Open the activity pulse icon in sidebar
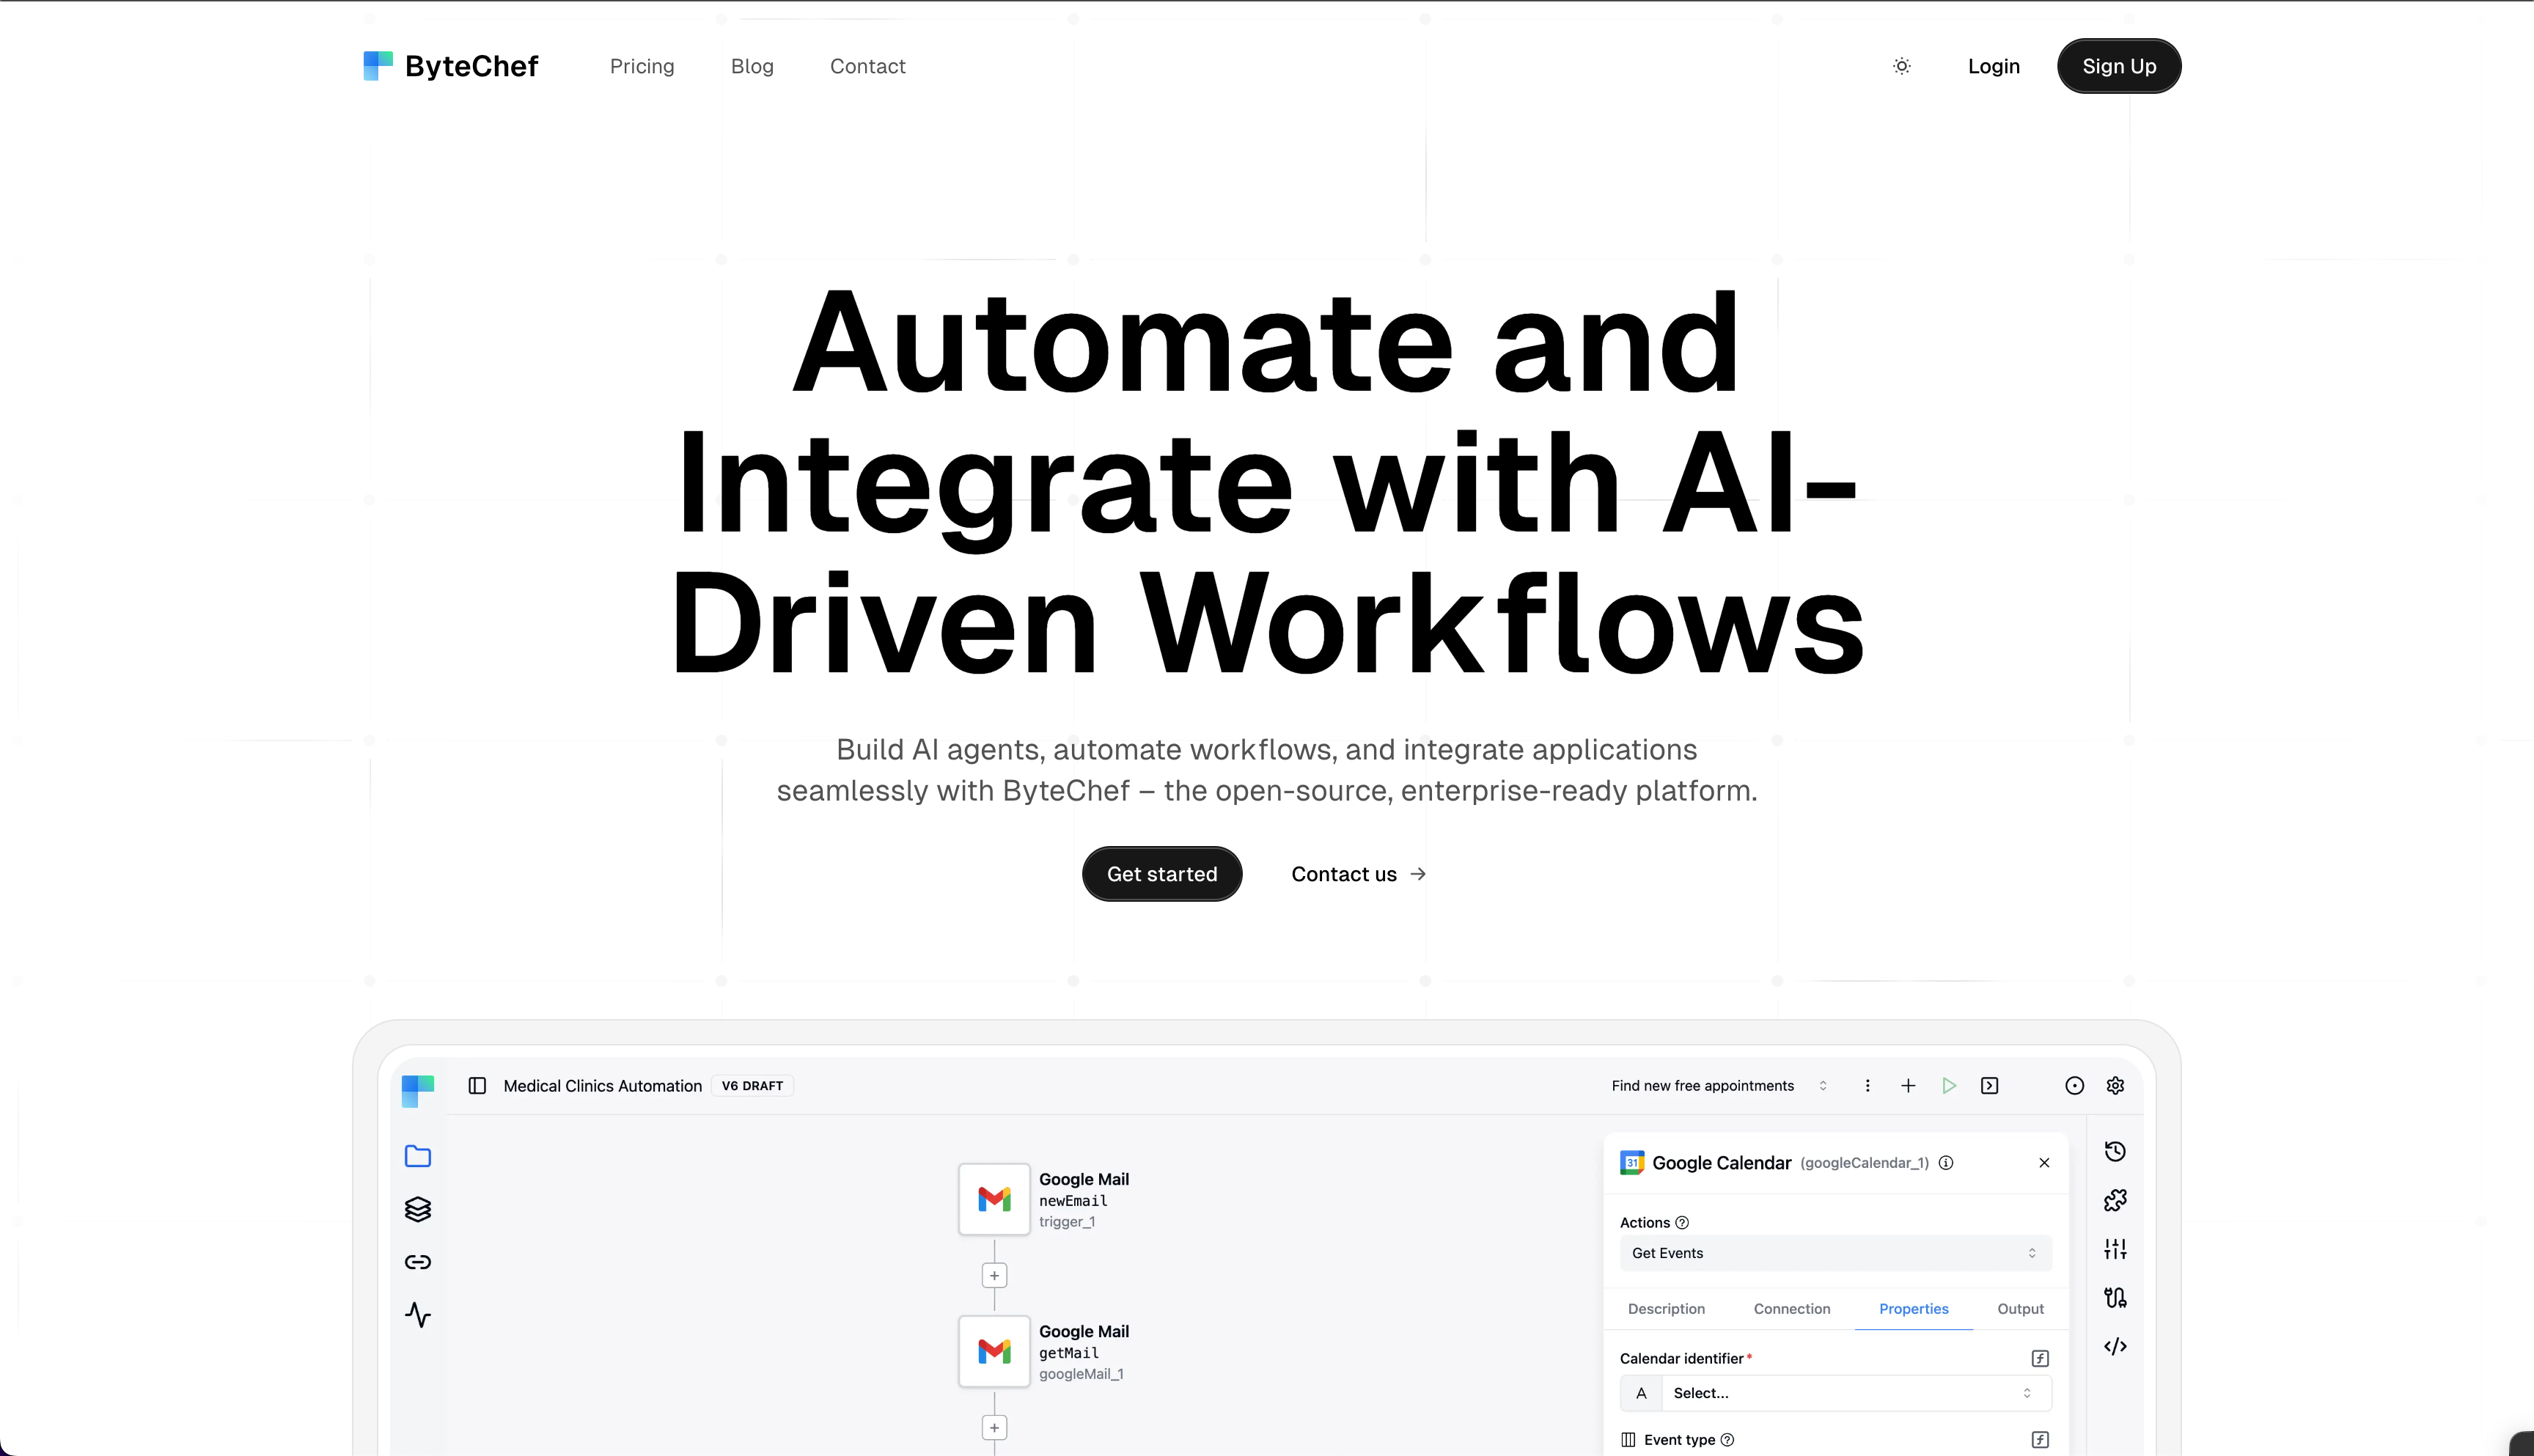 pyautogui.click(x=418, y=1315)
